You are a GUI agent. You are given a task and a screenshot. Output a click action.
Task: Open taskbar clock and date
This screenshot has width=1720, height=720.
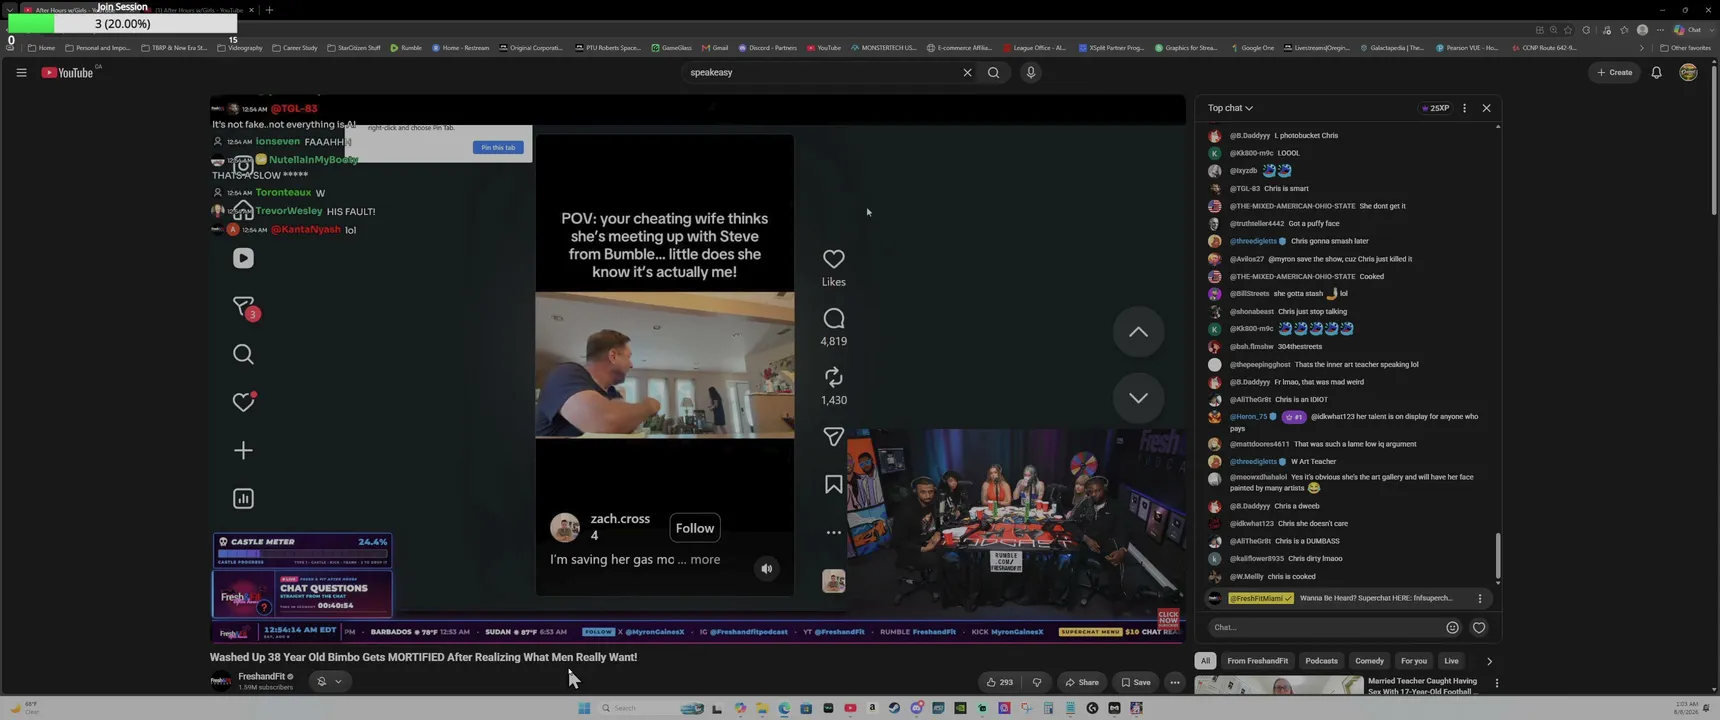(x=1686, y=708)
